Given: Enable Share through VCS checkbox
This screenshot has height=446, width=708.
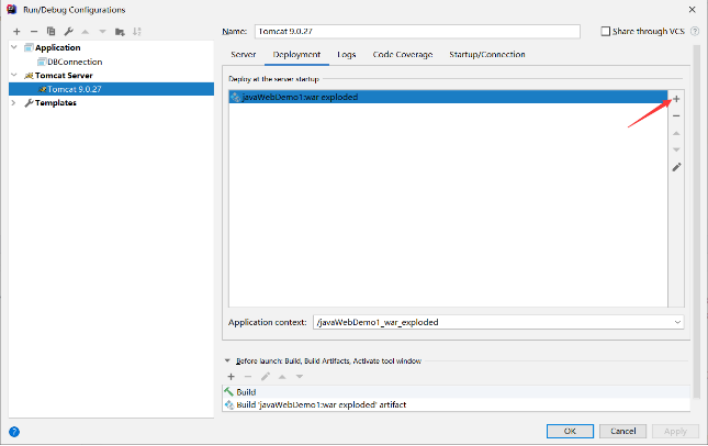Looking at the screenshot, I should coord(605,31).
